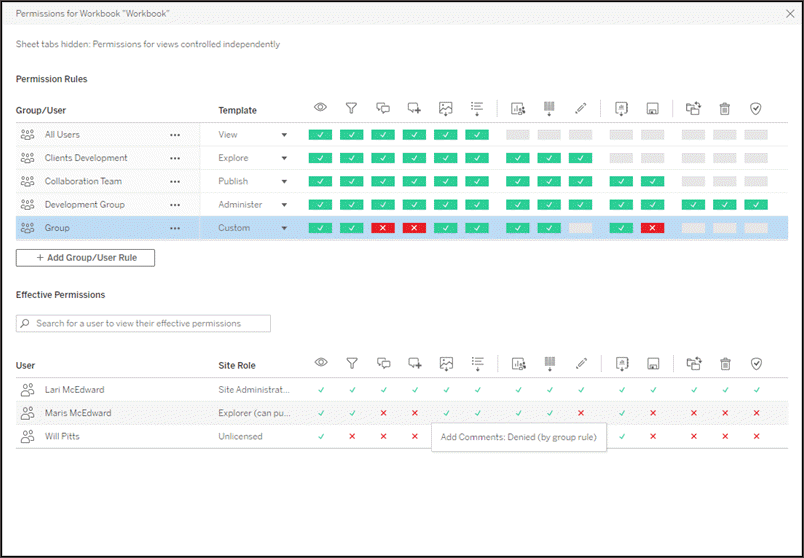Click the funnel icon in Effective Permissions header
Screen dimensions: 804x558
pyautogui.click(x=352, y=363)
